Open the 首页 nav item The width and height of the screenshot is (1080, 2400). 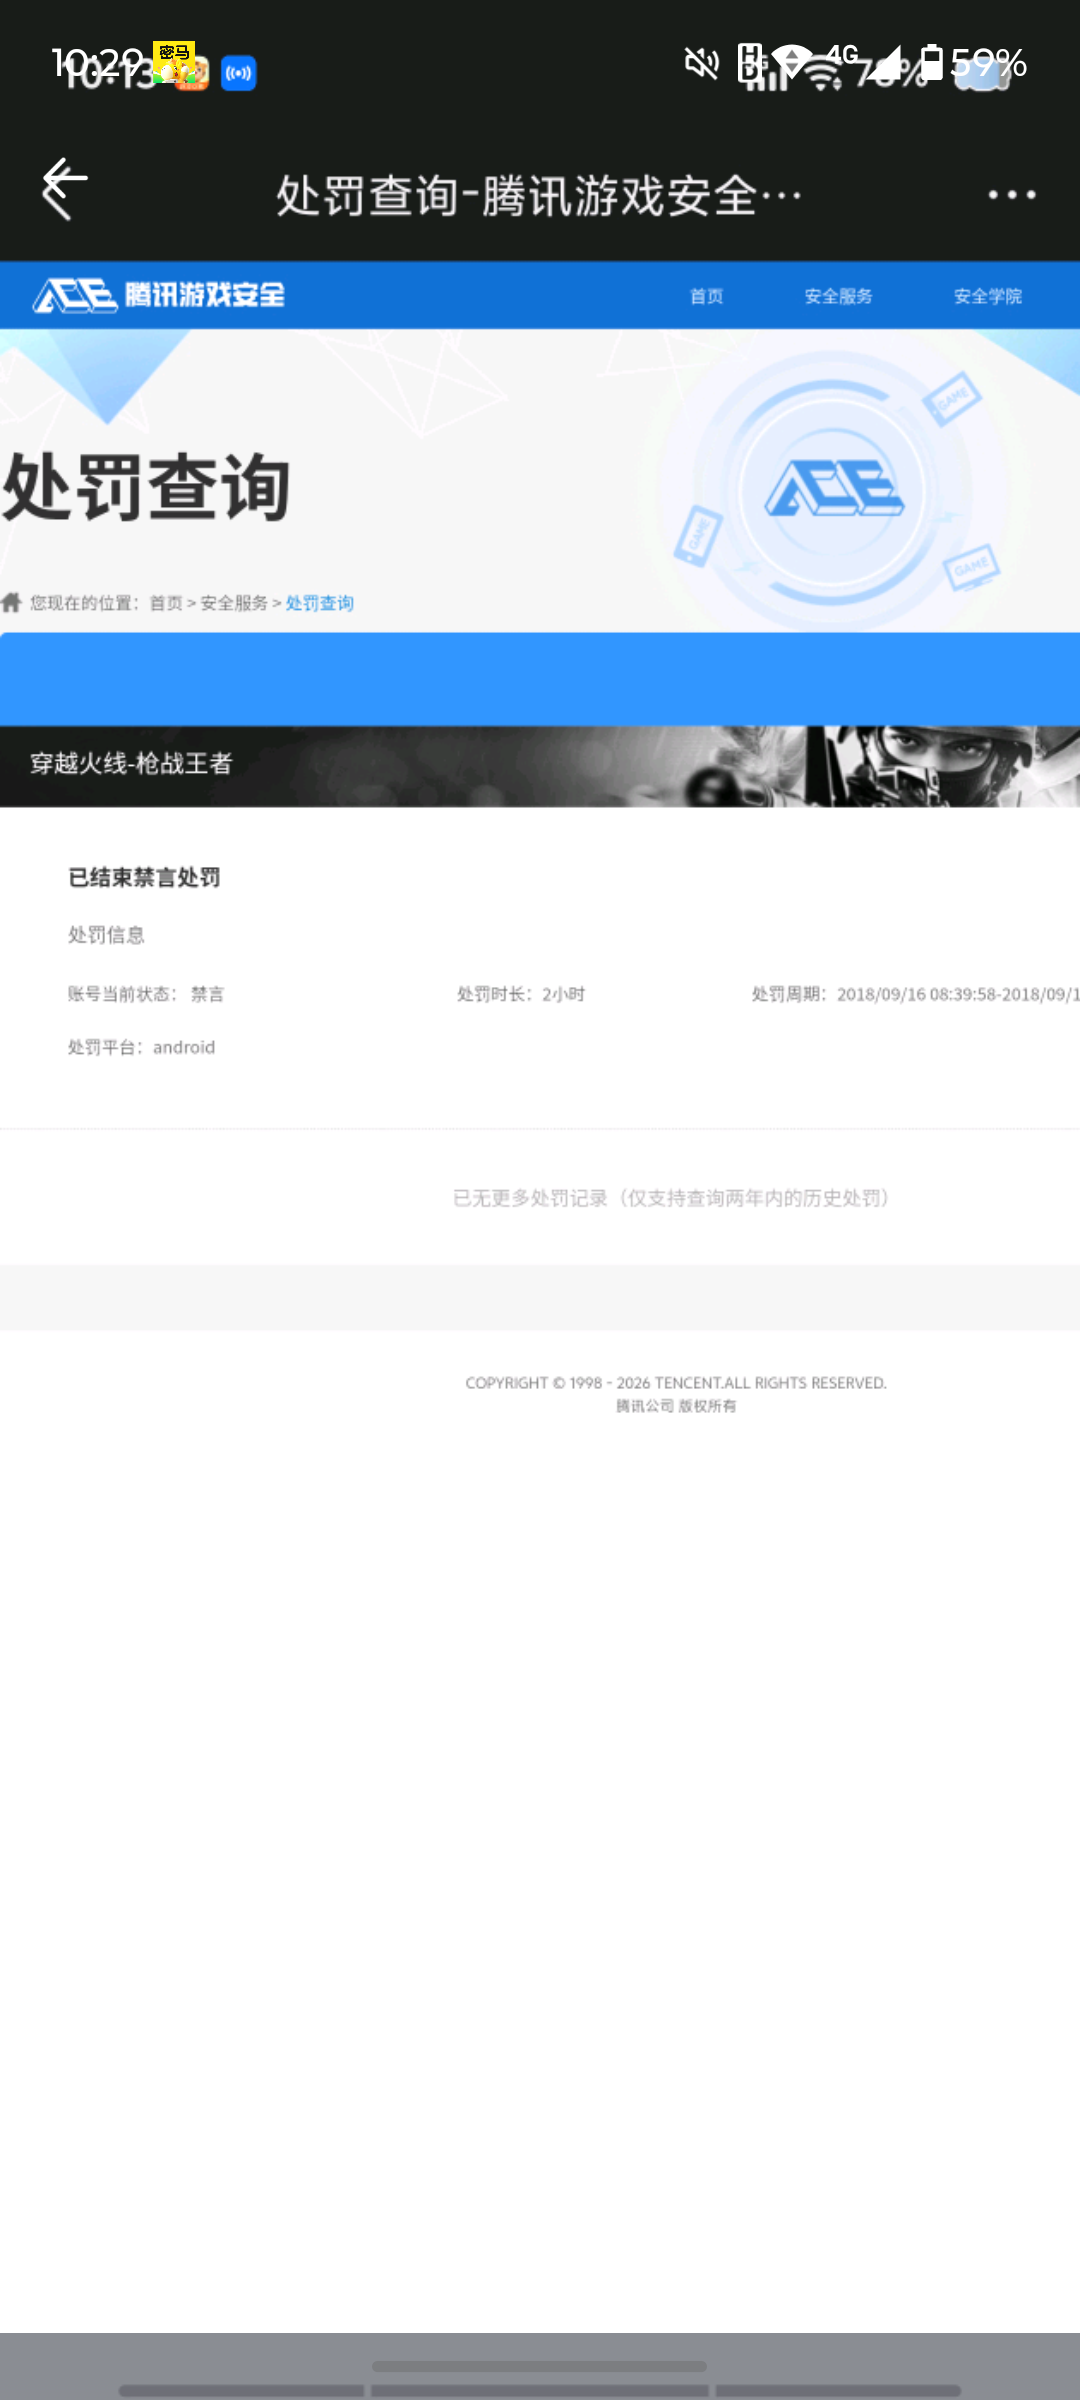pos(706,296)
